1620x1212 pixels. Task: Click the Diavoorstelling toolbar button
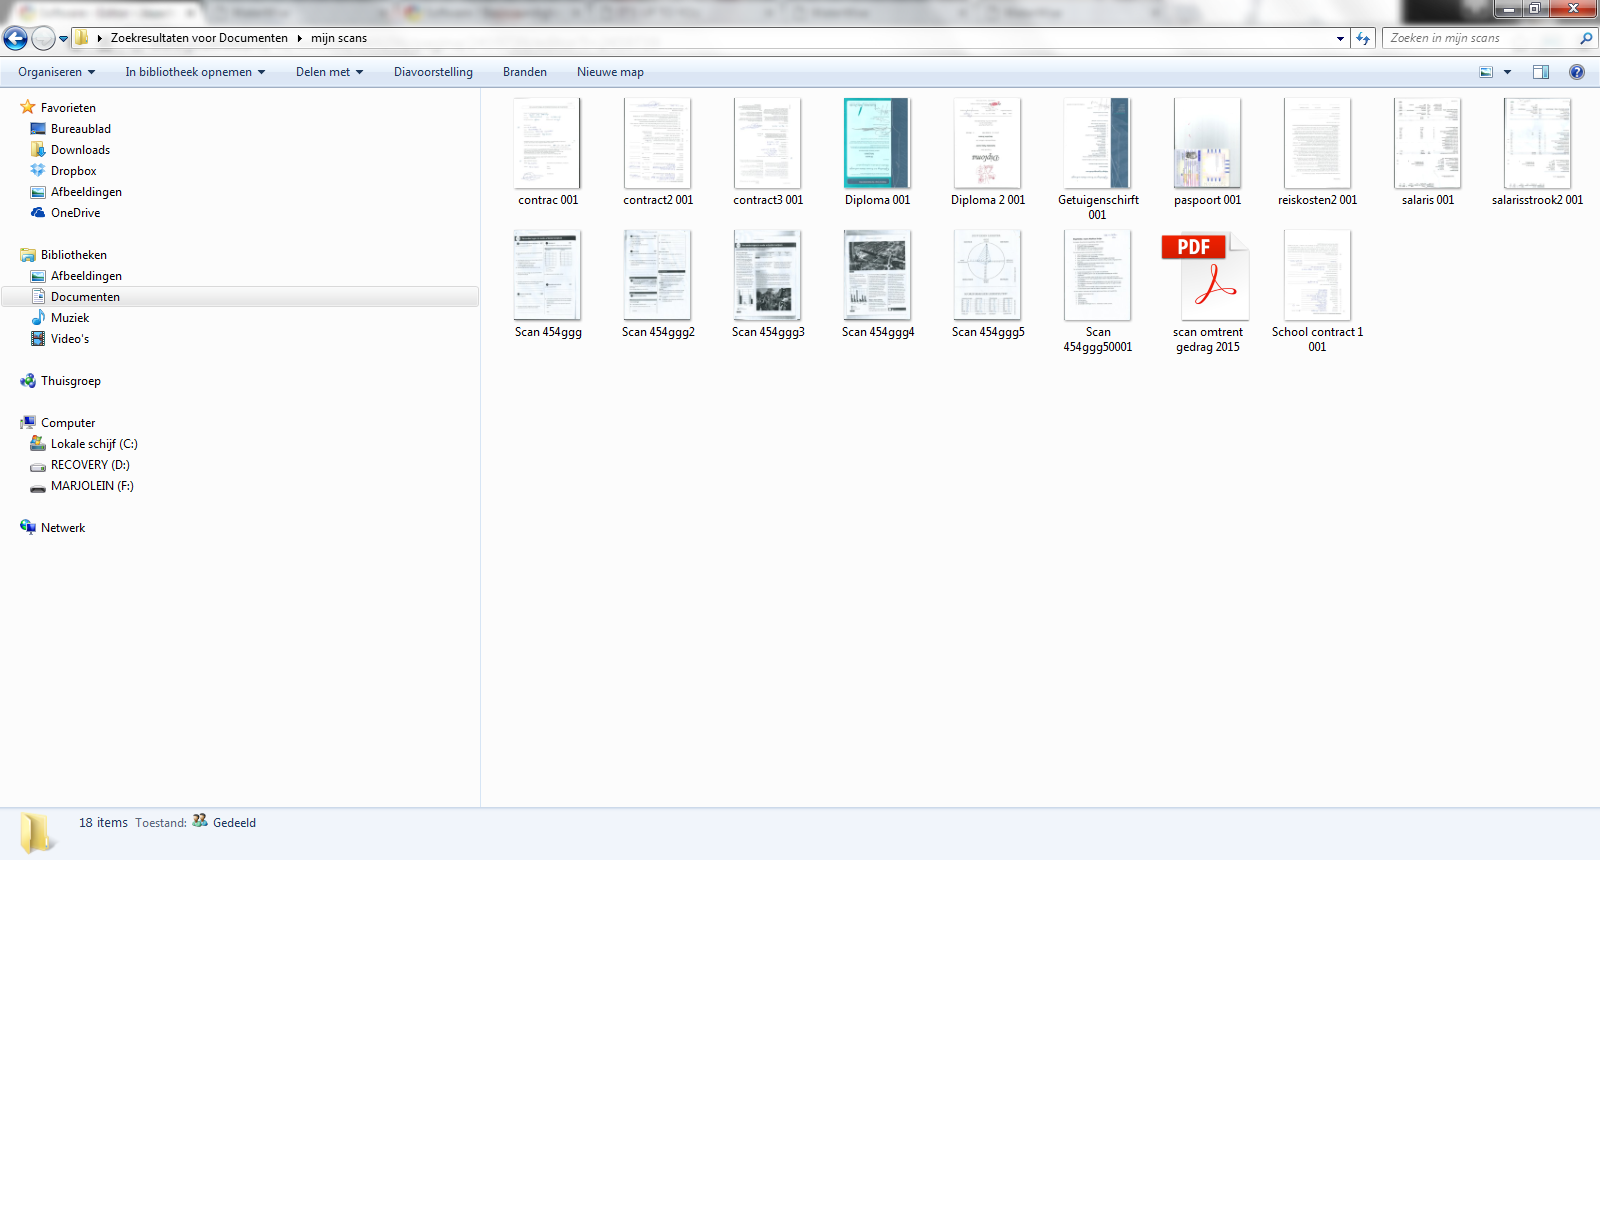click(433, 72)
